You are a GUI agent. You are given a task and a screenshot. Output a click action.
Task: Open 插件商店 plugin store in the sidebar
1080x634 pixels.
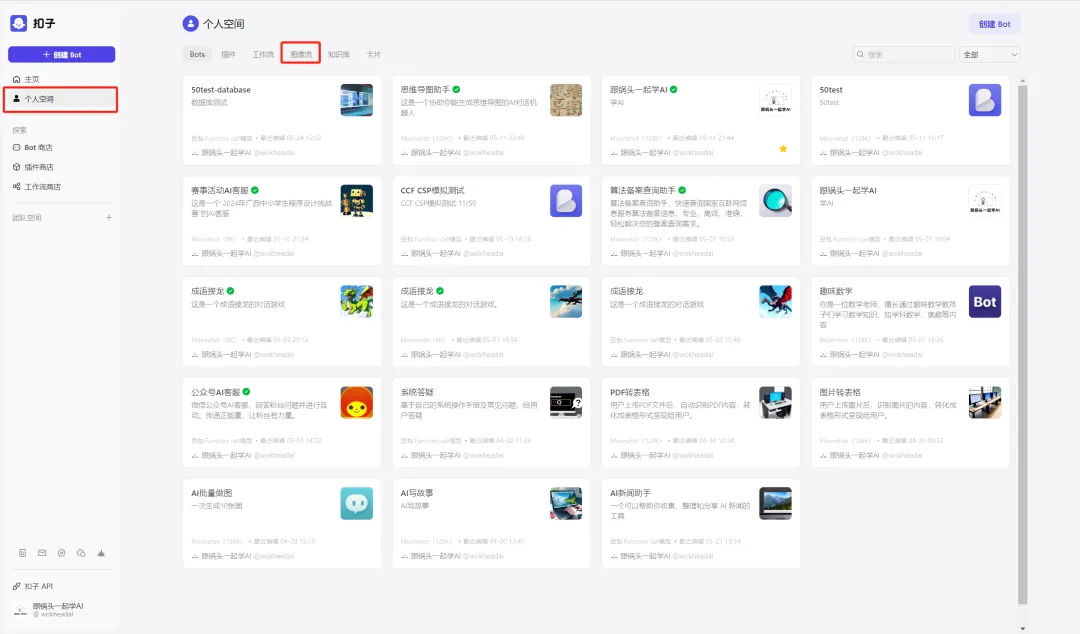pyautogui.click(x=32, y=167)
